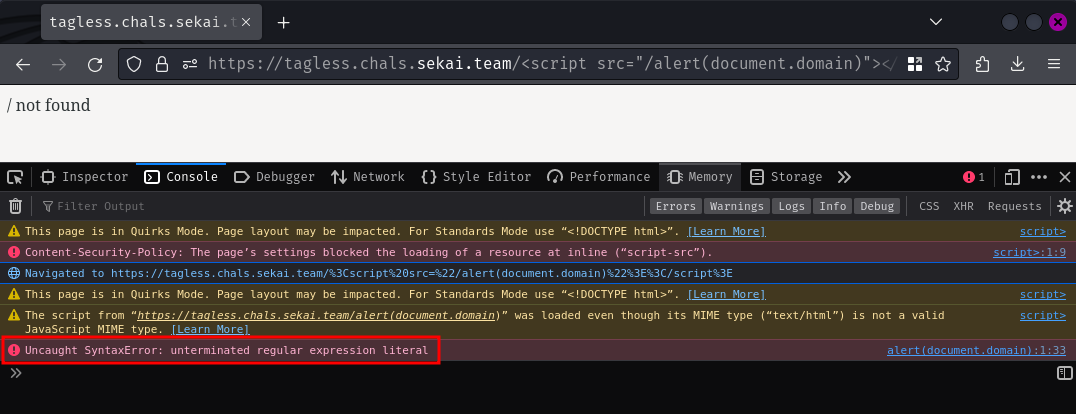The height and width of the screenshot is (414, 1076).
Task: Open a new tab with plus icon
Action: [283, 23]
